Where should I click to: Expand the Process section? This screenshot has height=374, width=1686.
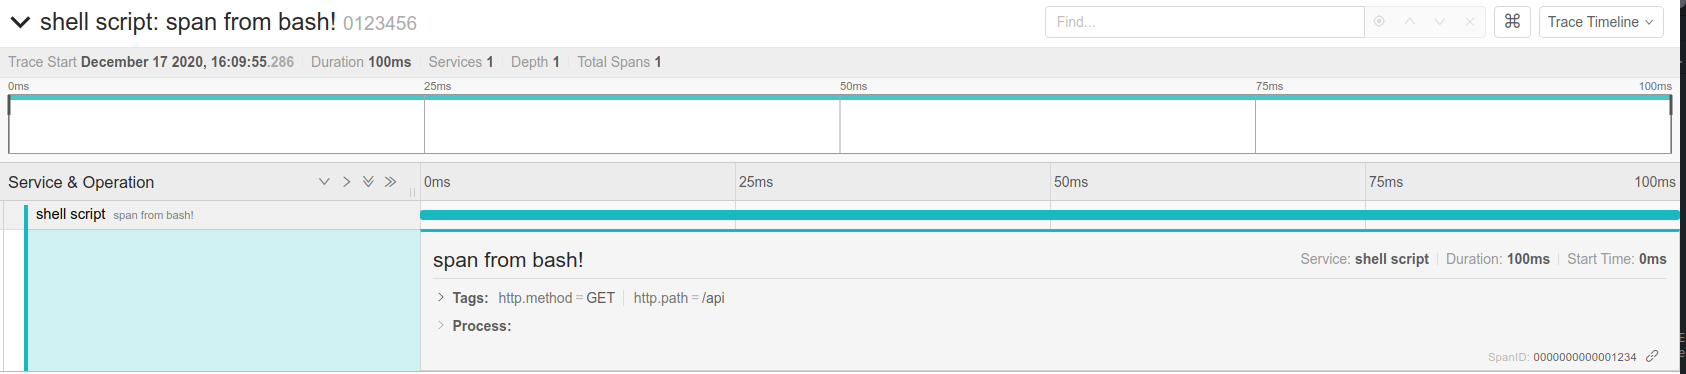474,326
